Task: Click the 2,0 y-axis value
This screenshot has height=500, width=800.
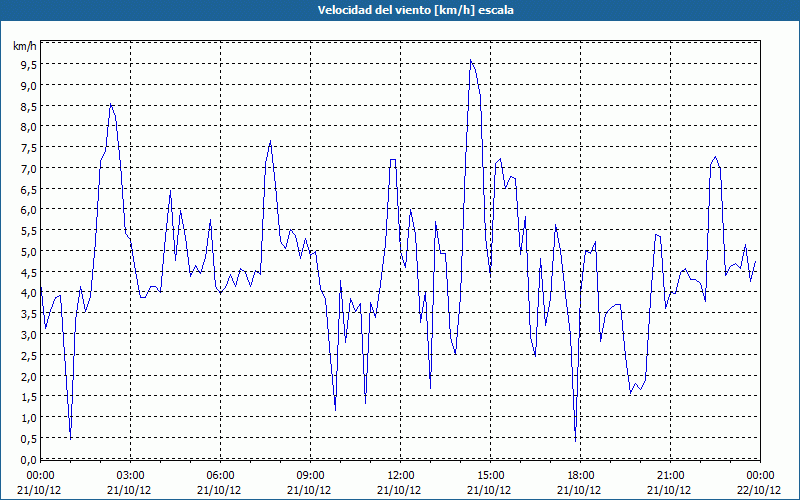Action: pos(29,377)
